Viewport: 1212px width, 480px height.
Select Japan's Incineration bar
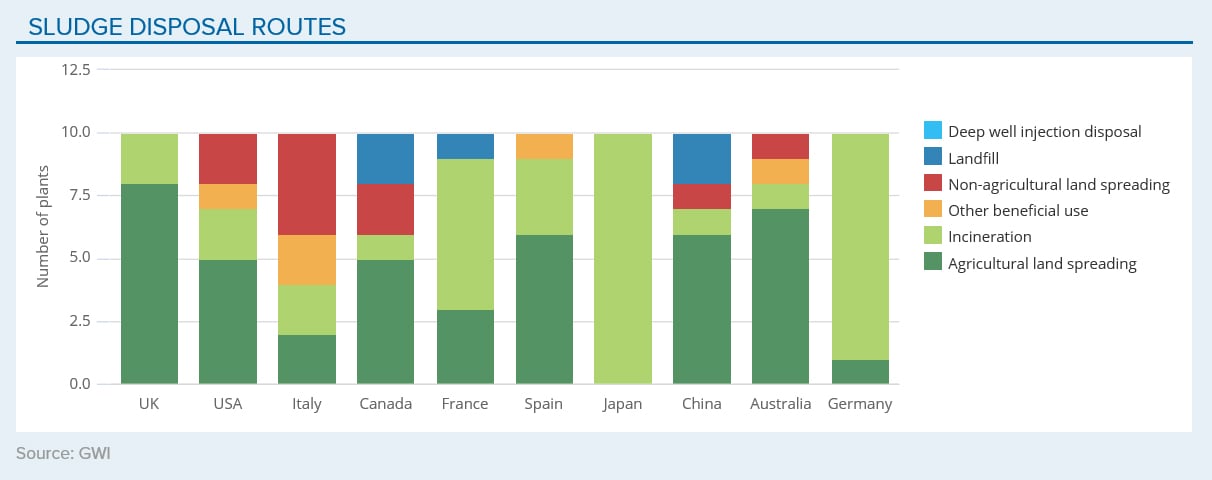tap(622, 258)
